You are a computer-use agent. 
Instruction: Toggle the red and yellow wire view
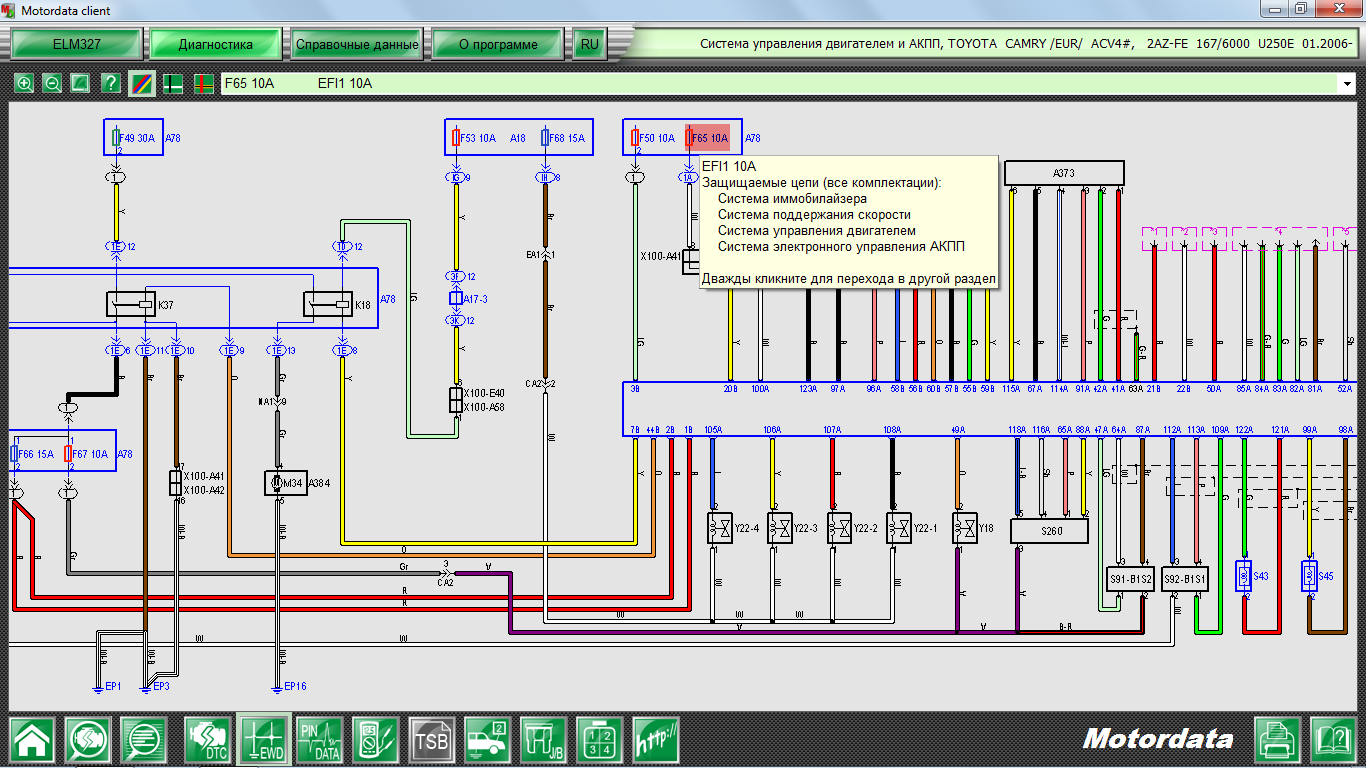point(203,83)
